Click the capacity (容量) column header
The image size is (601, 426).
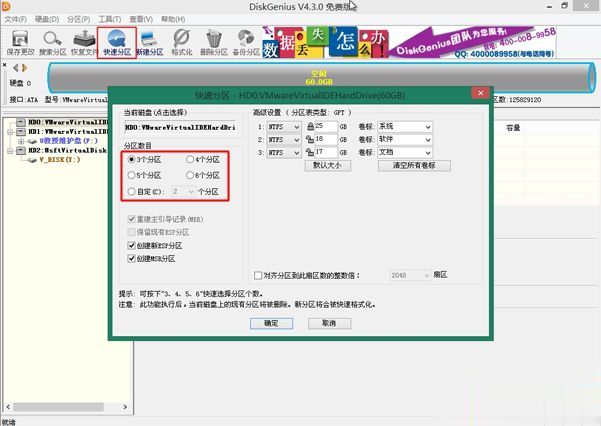[513, 128]
